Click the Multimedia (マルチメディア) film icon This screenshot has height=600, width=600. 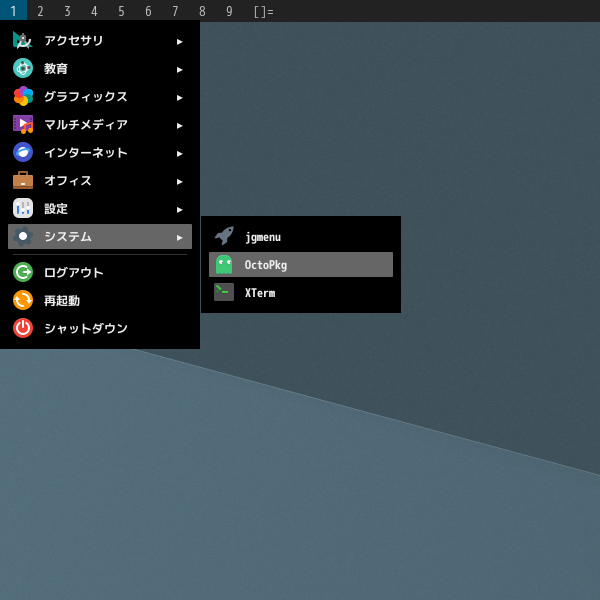click(x=23, y=124)
